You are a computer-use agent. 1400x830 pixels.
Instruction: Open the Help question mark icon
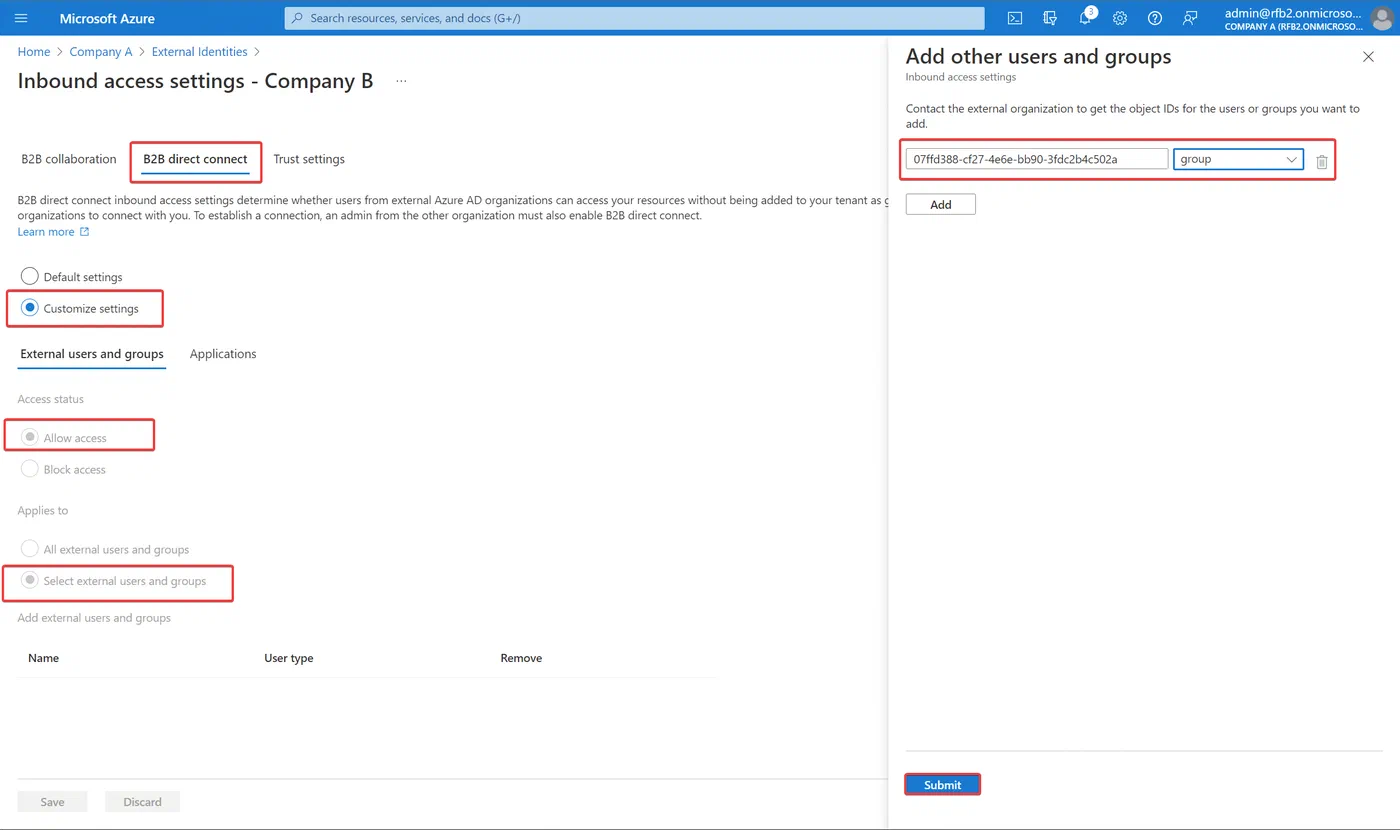click(1155, 18)
